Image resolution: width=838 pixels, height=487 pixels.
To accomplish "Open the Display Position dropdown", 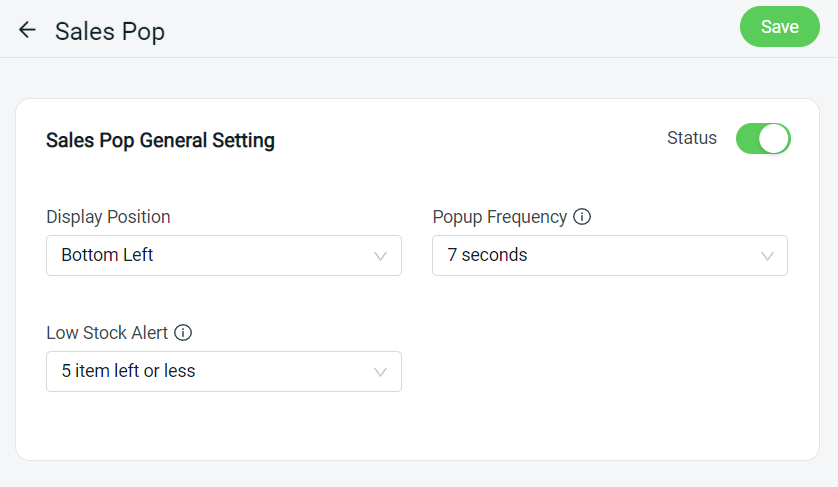I will click(x=224, y=256).
